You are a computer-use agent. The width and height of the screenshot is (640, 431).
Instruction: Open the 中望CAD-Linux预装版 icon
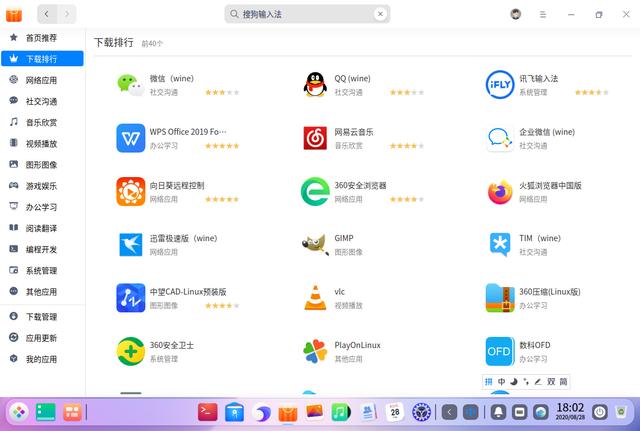131,298
